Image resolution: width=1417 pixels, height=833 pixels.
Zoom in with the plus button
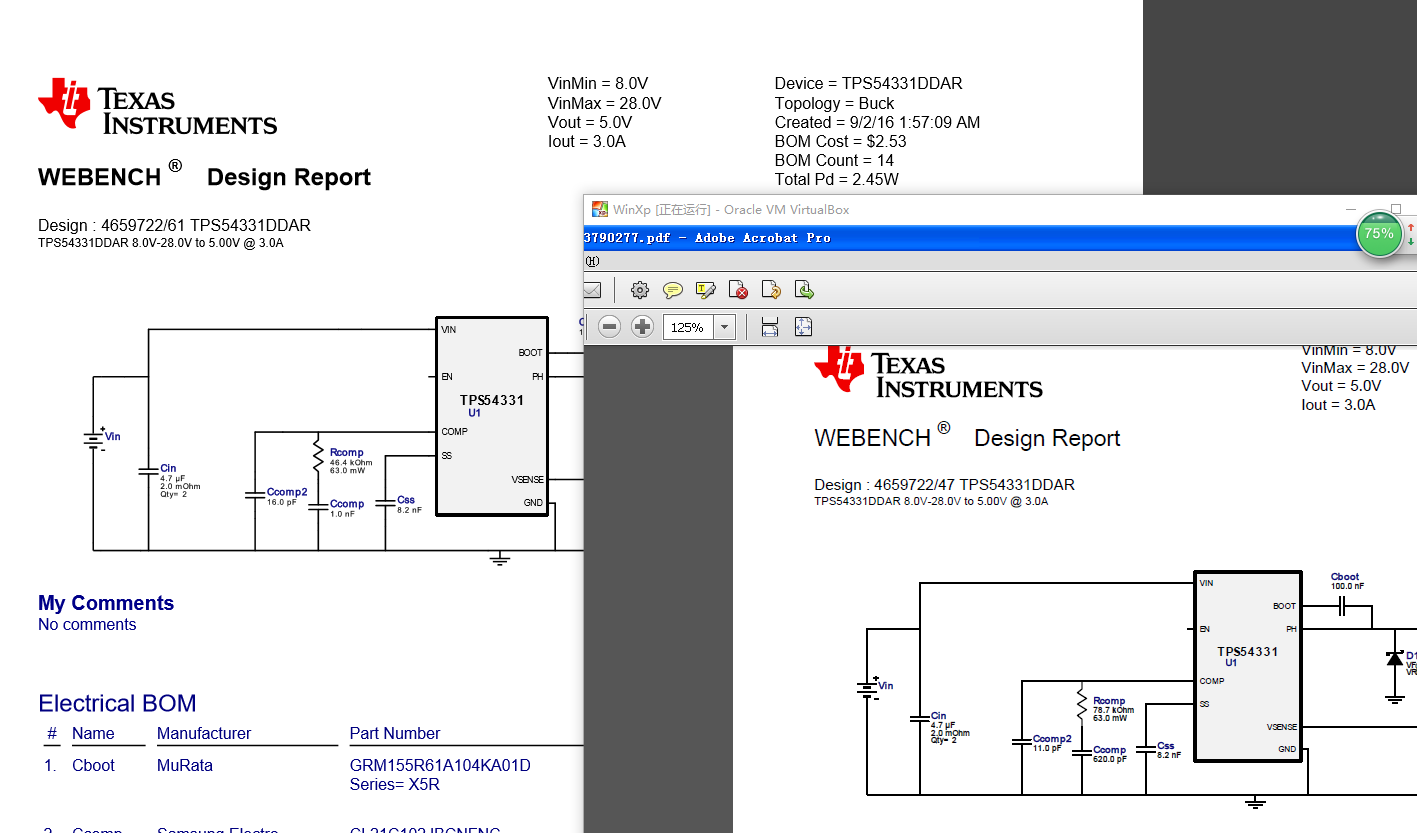click(643, 327)
